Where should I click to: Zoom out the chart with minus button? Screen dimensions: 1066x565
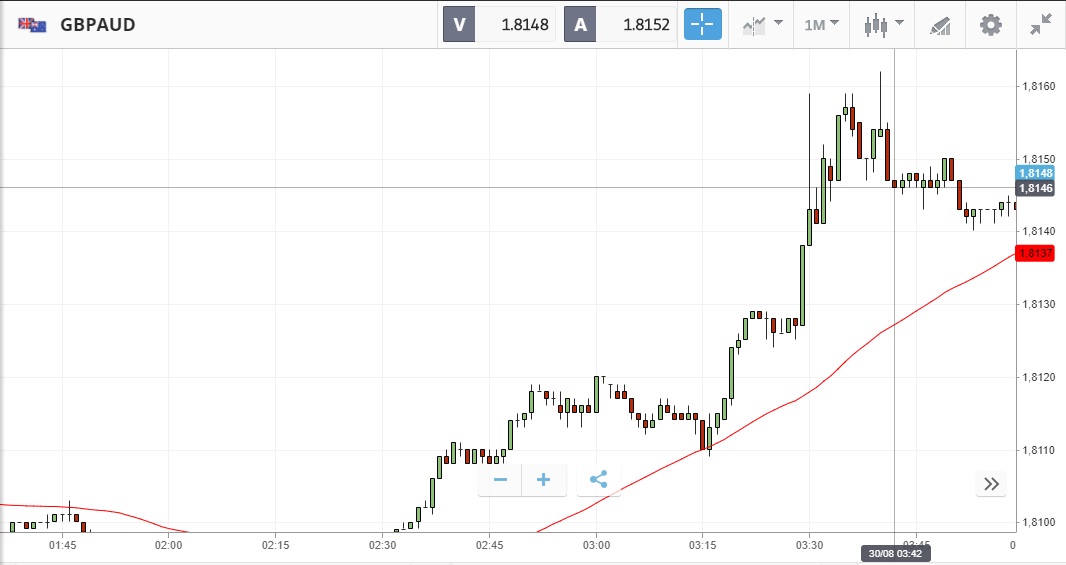500,480
